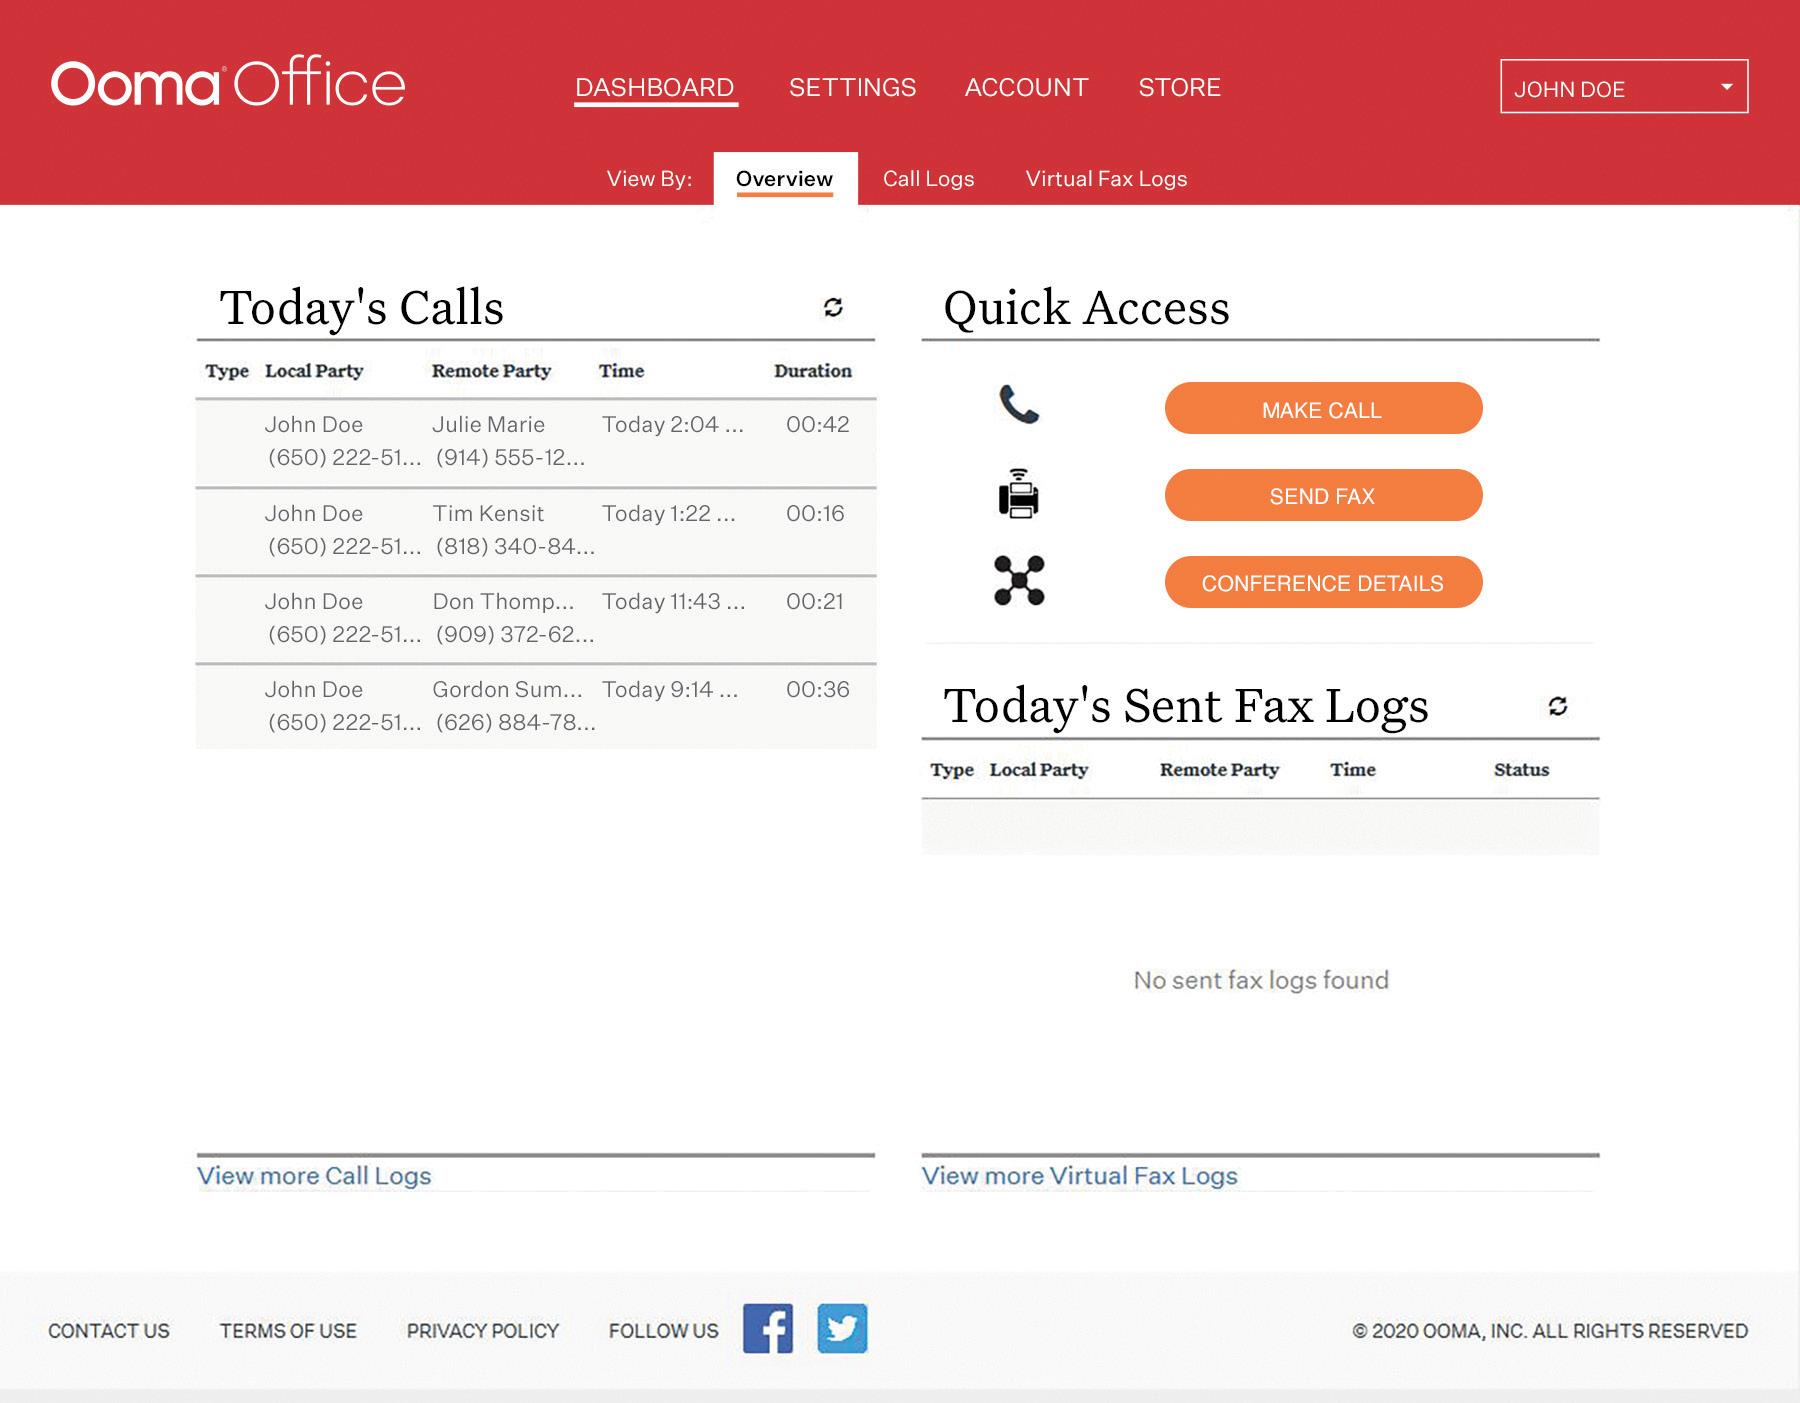Image resolution: width=1800 pixels, height=1403 pixels.
Task: Click the SEND FAX button
Action: tap(1323, 495)
